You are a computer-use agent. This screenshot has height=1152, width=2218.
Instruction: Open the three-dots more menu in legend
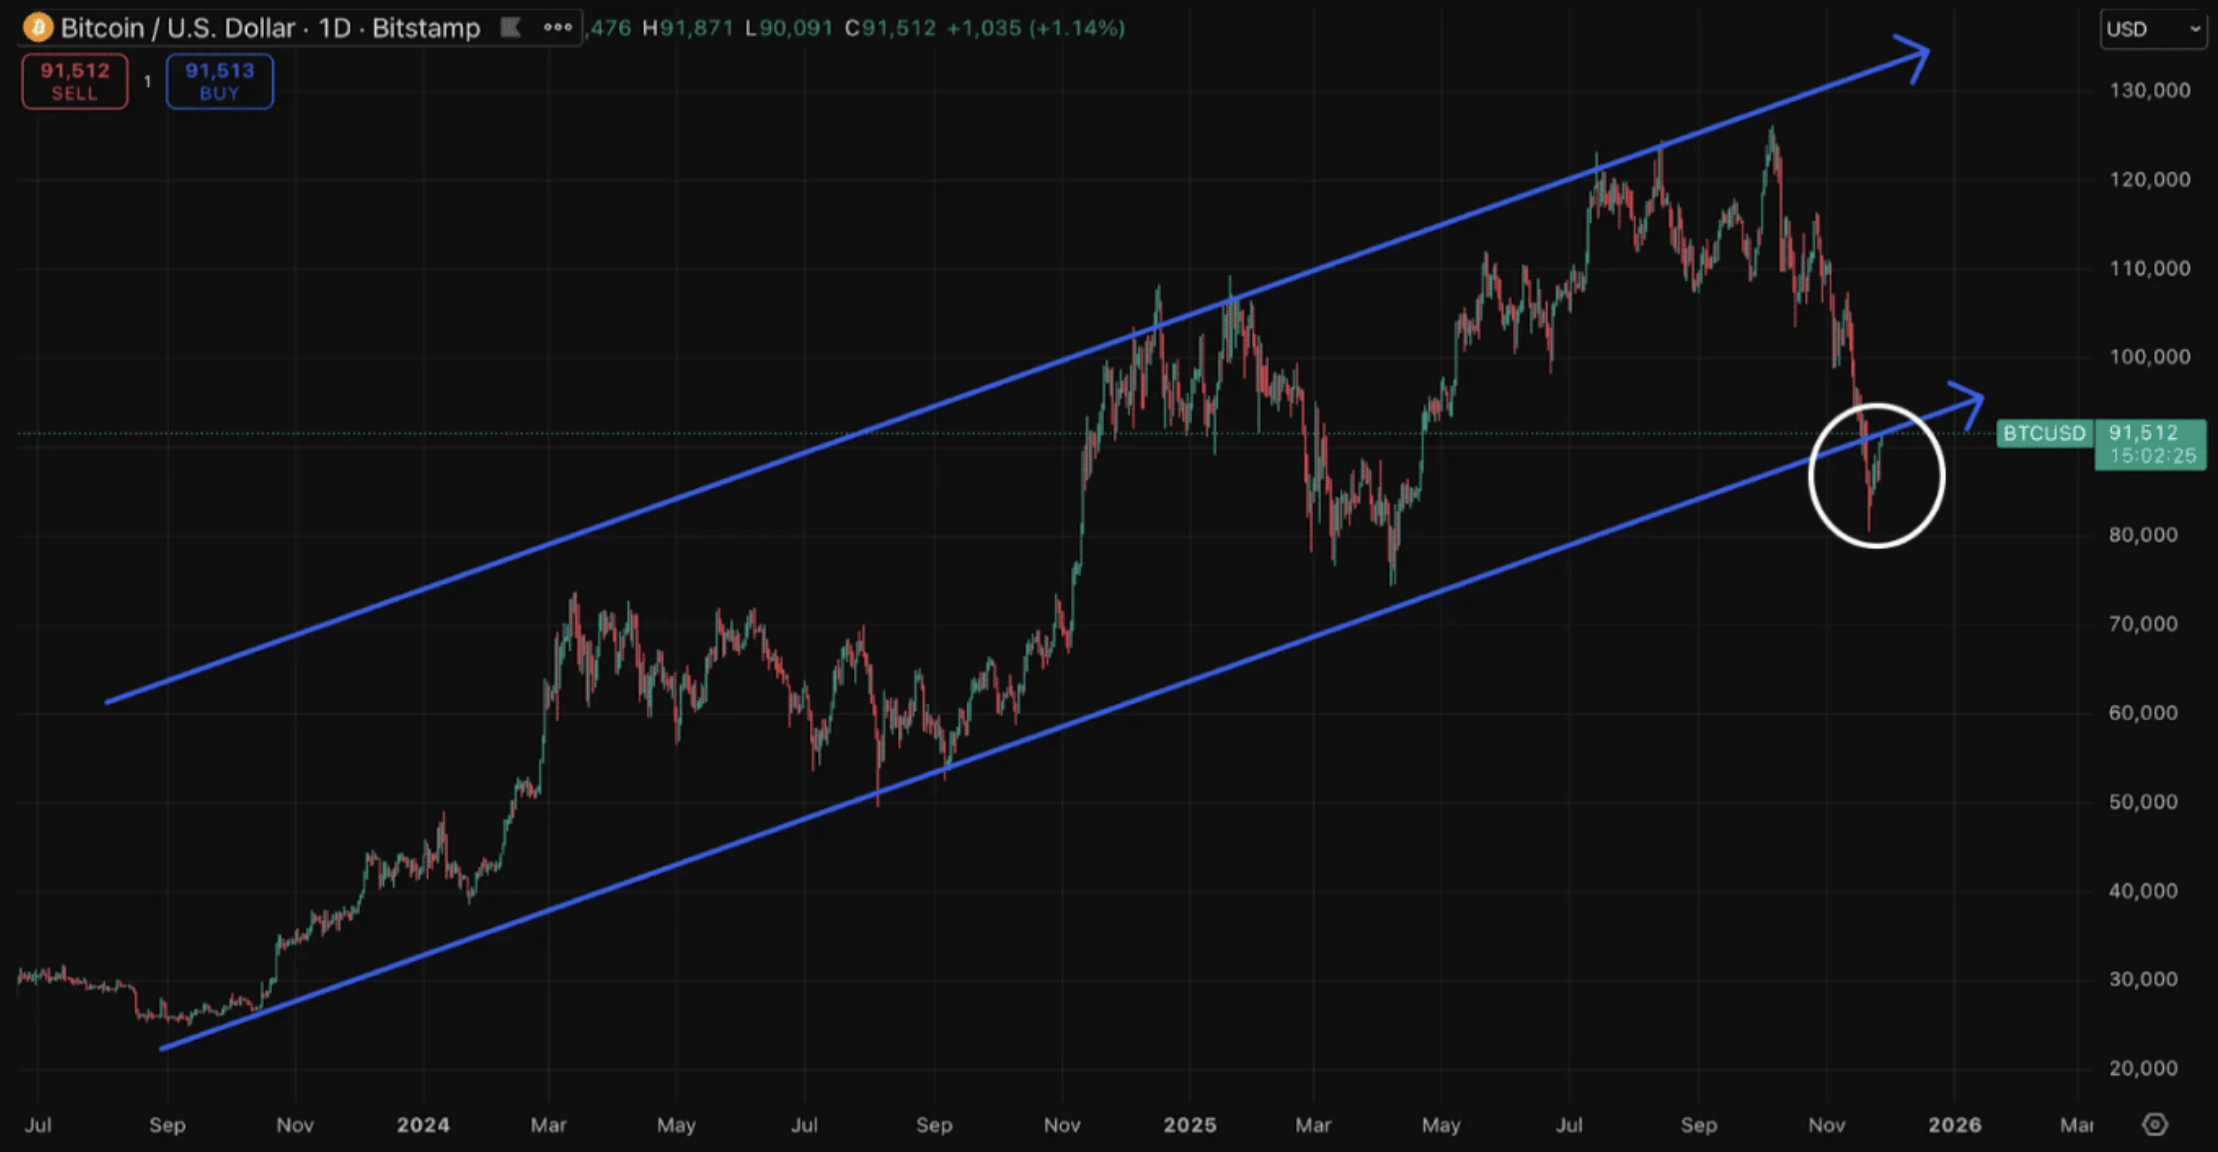[558, 27]
